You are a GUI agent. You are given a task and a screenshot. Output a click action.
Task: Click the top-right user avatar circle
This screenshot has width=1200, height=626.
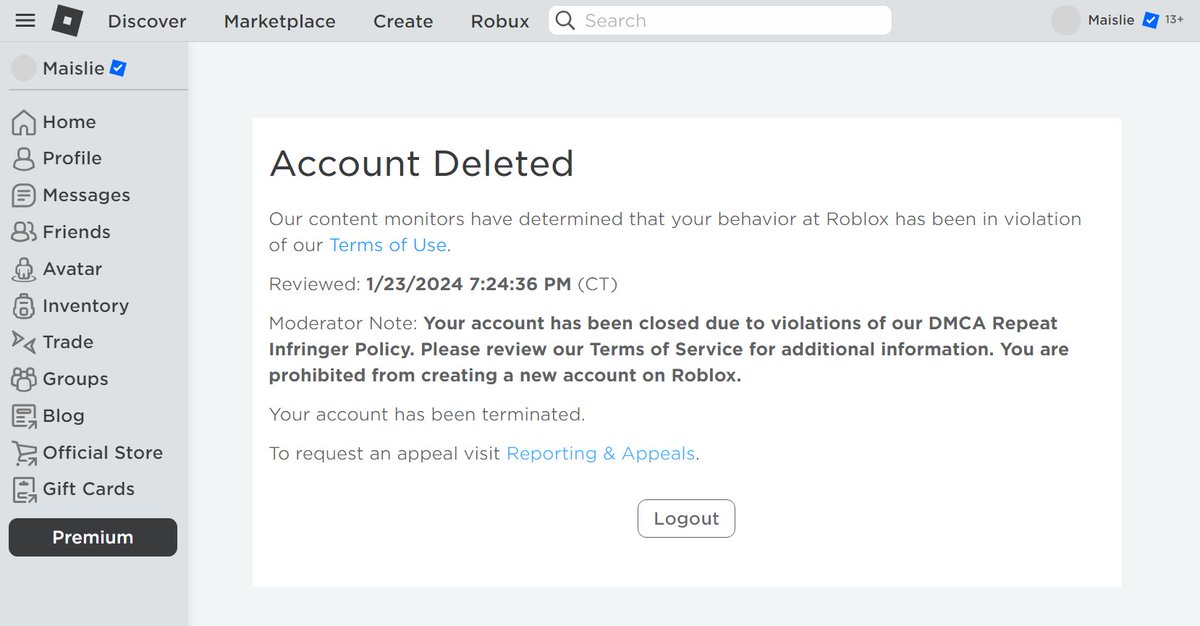tap(1066, 20)
